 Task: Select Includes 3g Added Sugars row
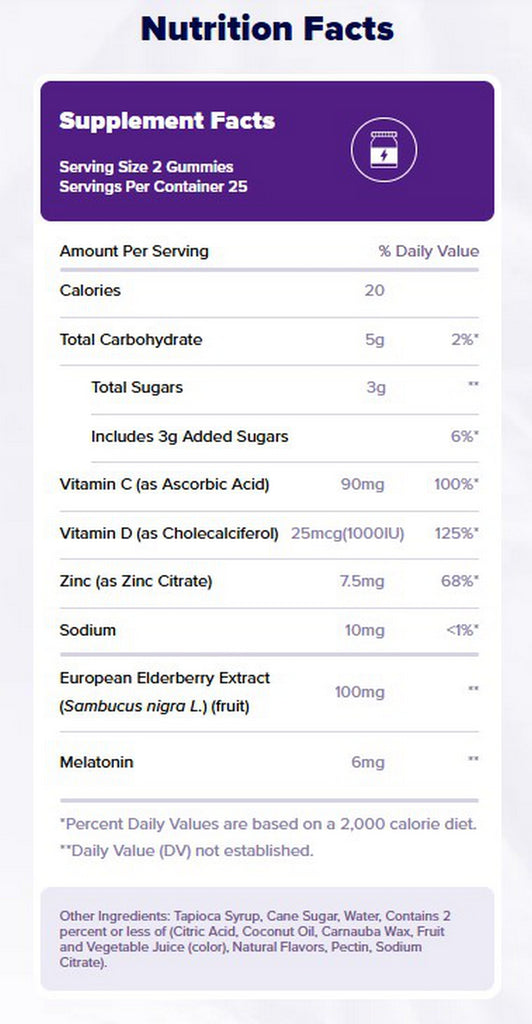(269, 437)
